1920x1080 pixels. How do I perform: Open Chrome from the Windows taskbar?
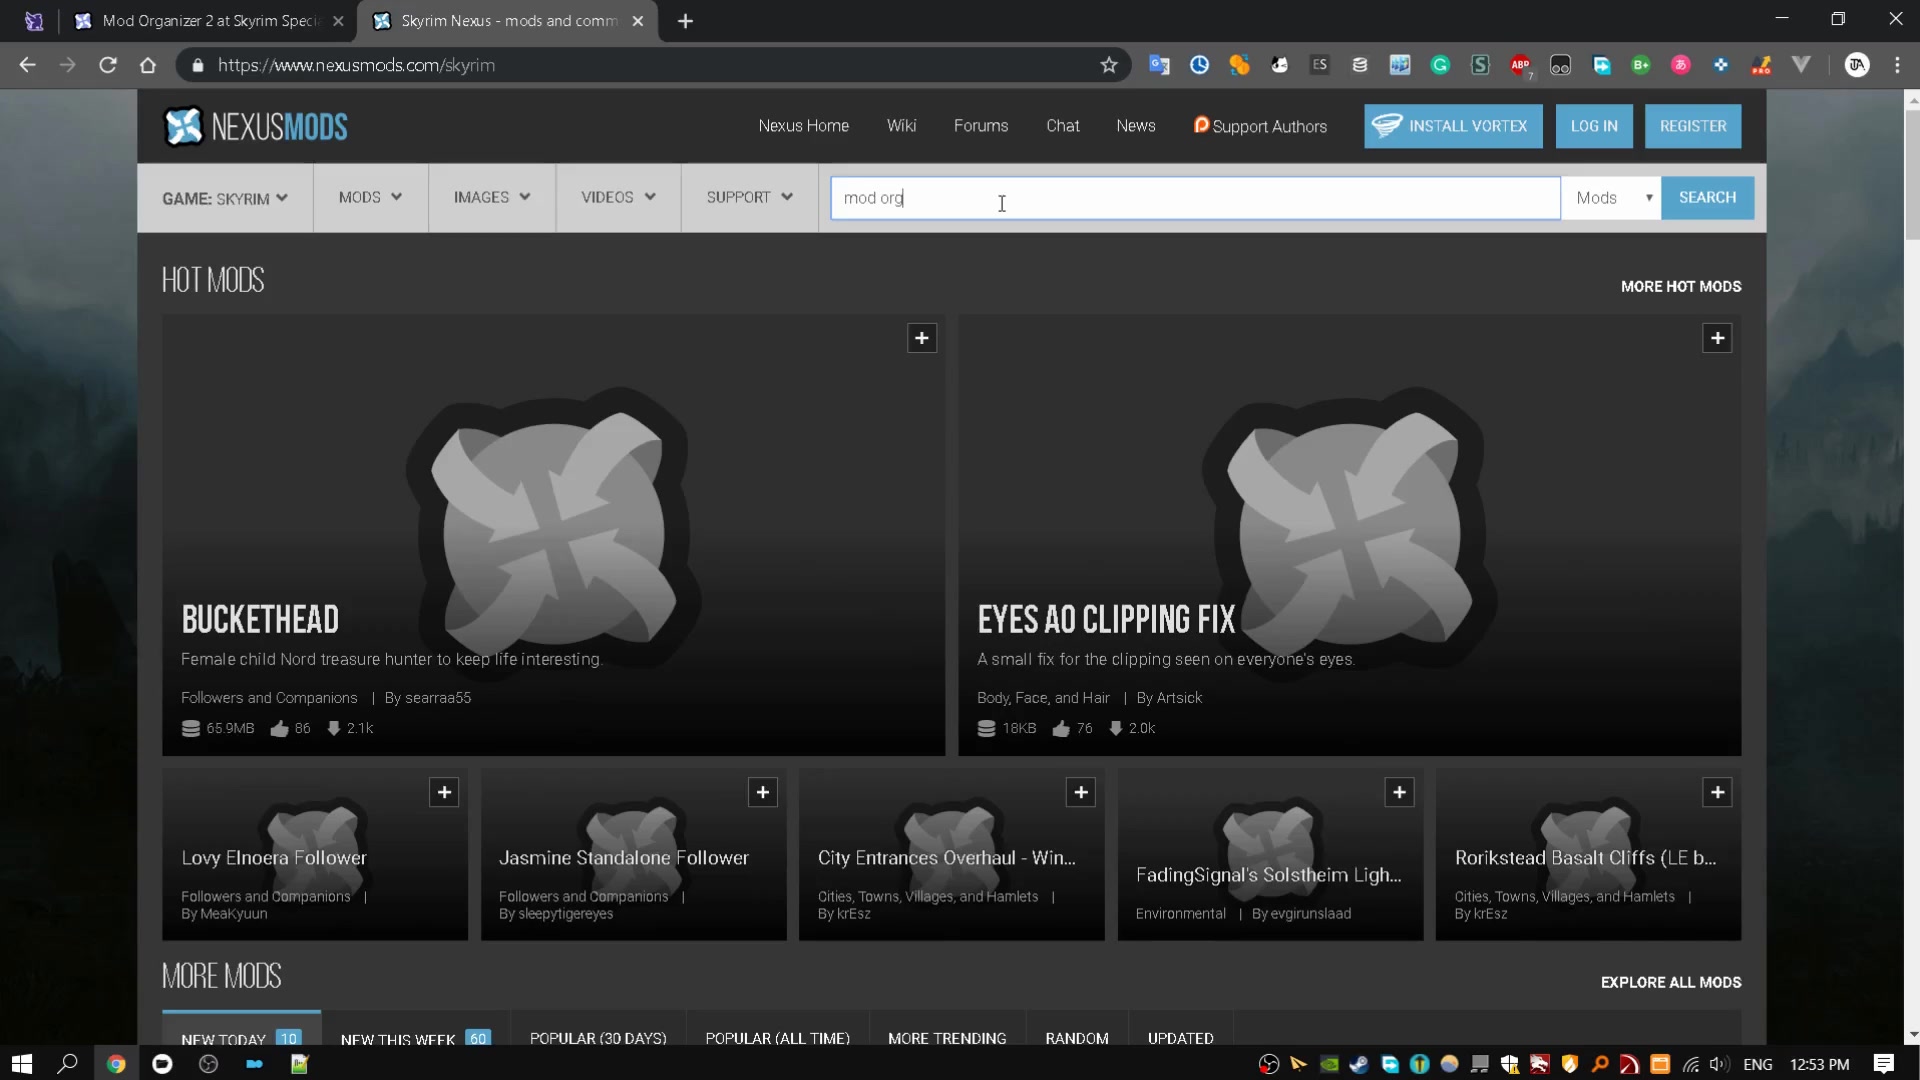coord(116,1064)
